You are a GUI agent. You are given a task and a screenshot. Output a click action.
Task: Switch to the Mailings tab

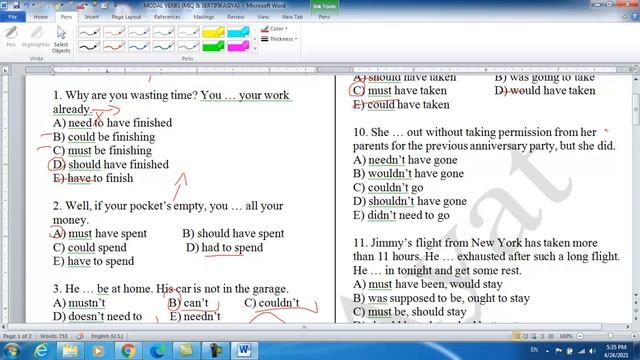coord(204,17)
